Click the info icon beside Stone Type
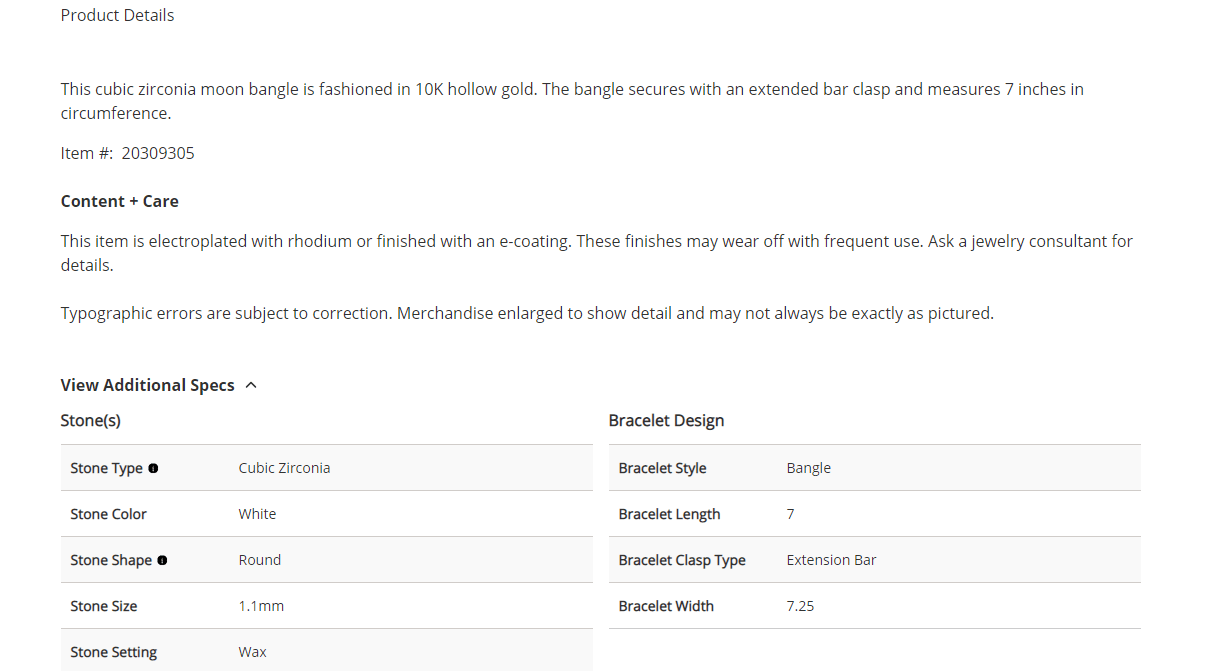The width and height of the screenshot is (1227, 671). pyautogui.click(x=153, y=468)
